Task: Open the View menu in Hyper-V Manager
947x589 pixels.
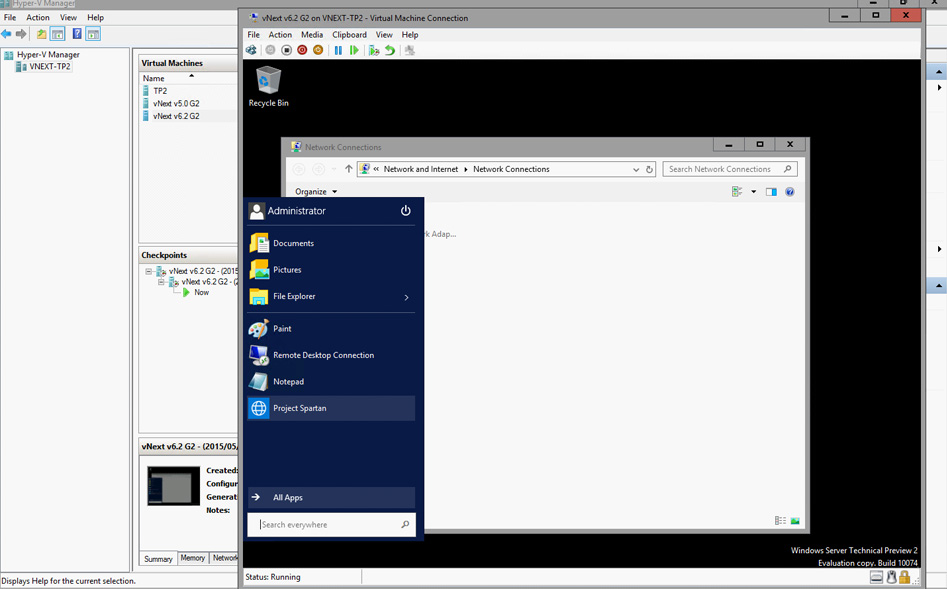Action: (68, 18)
